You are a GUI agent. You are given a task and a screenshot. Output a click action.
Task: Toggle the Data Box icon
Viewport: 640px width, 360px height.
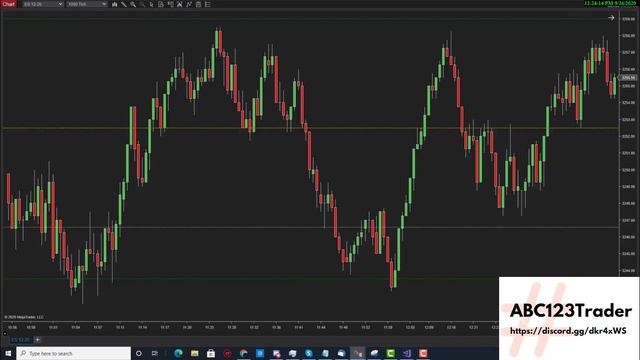pos(161,4)
